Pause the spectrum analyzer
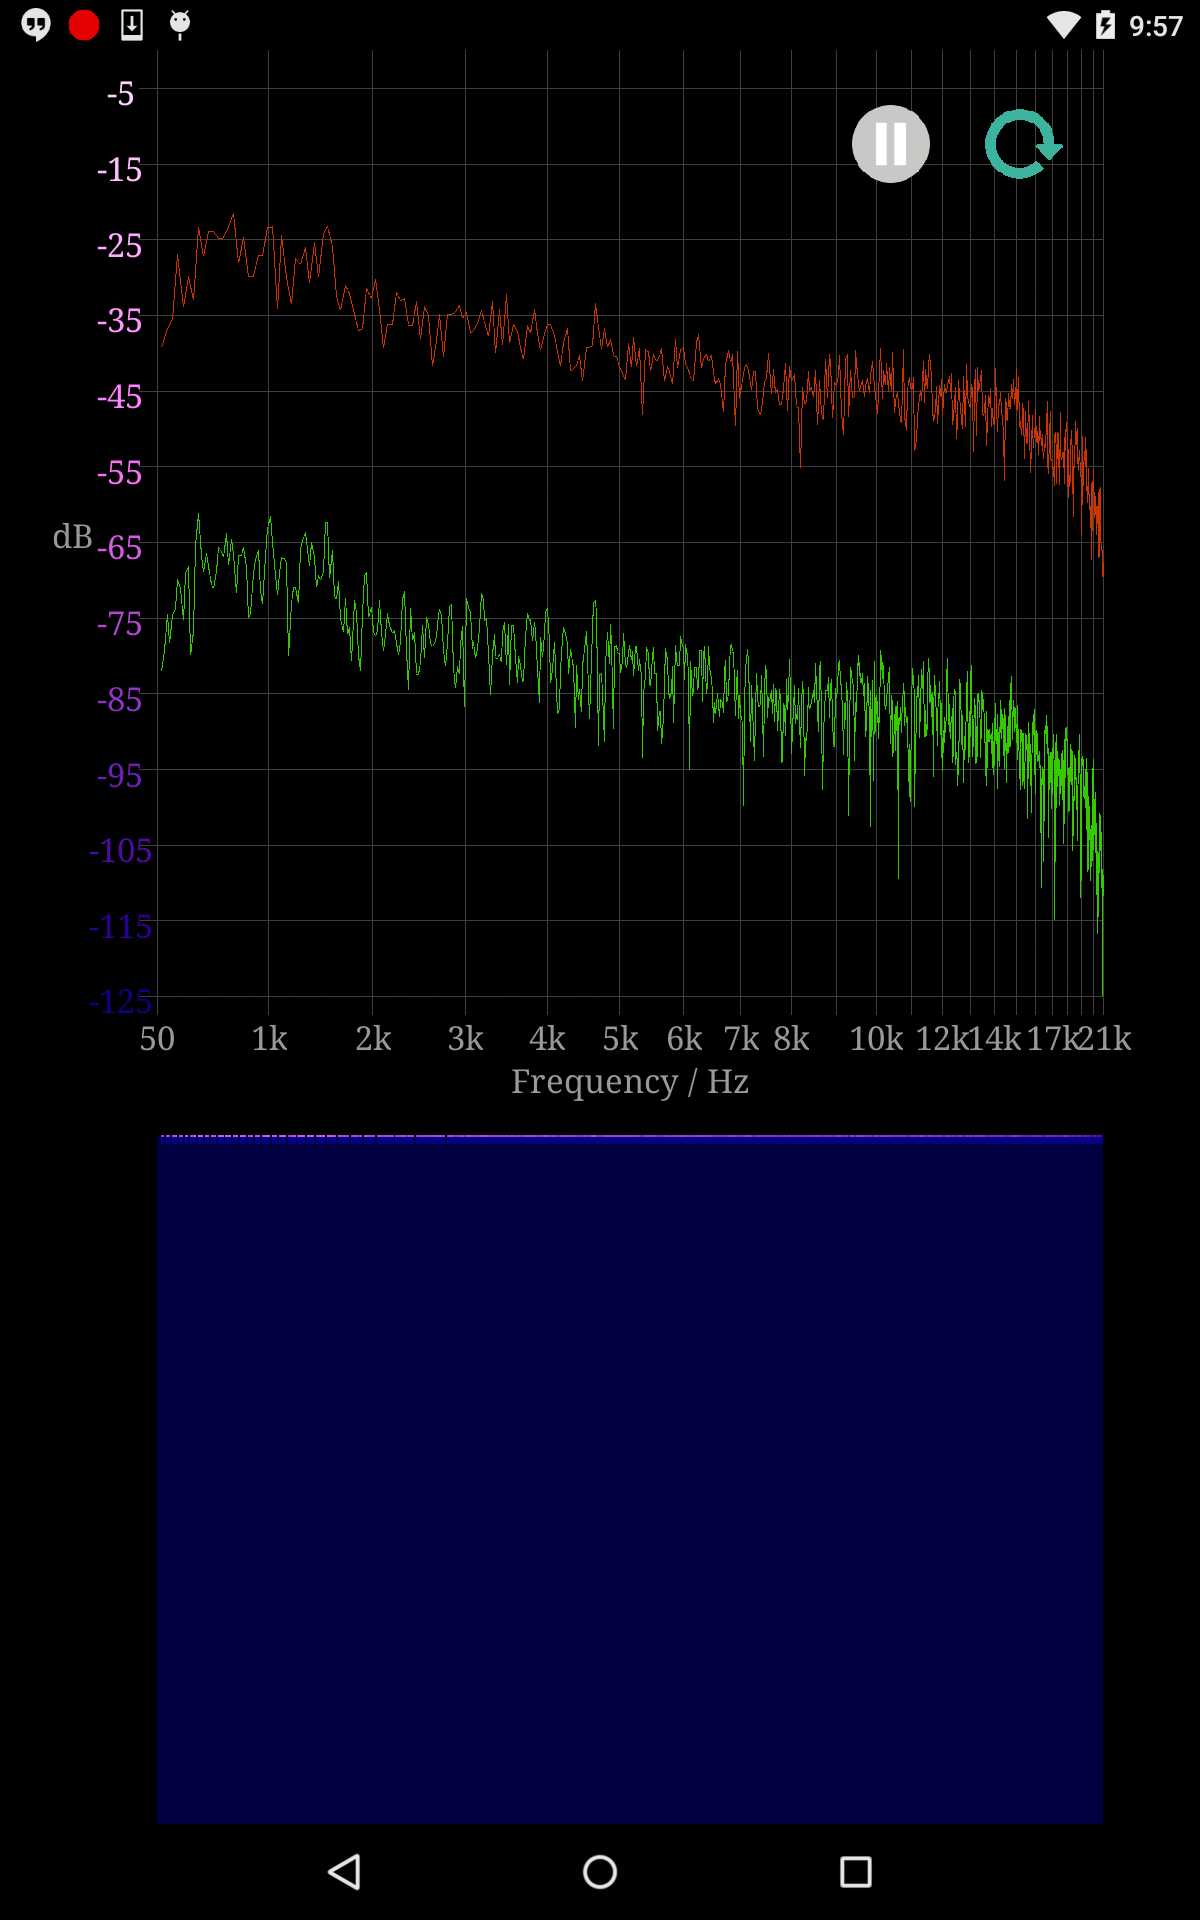The width and height of the screenshot is (1200, 1920). tap(890, 144)
